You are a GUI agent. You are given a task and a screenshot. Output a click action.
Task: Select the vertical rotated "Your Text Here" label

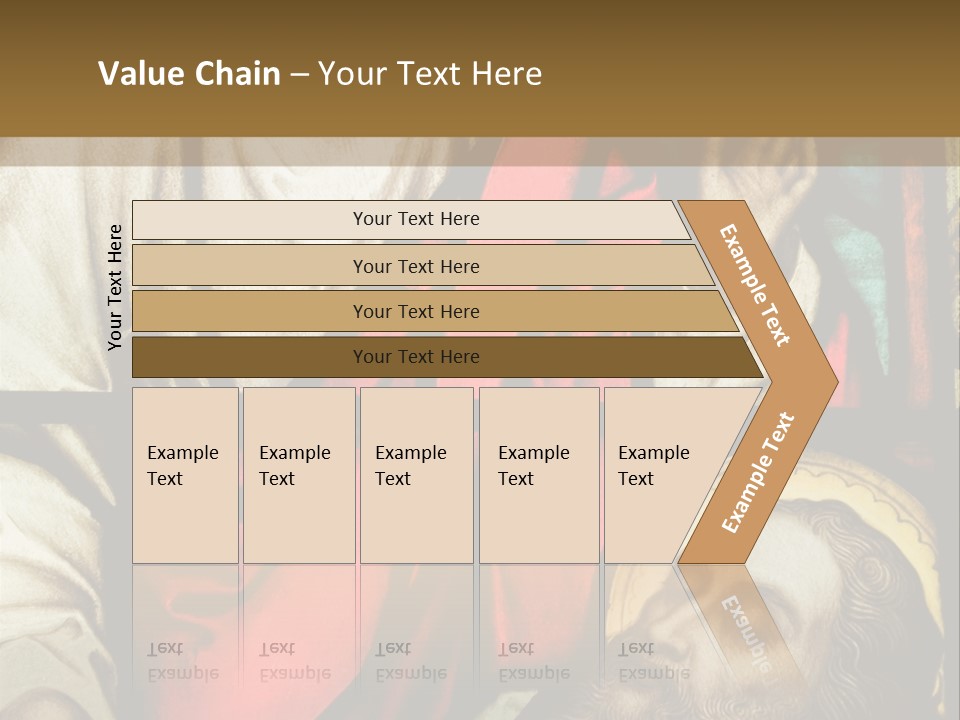pos(115,287)
